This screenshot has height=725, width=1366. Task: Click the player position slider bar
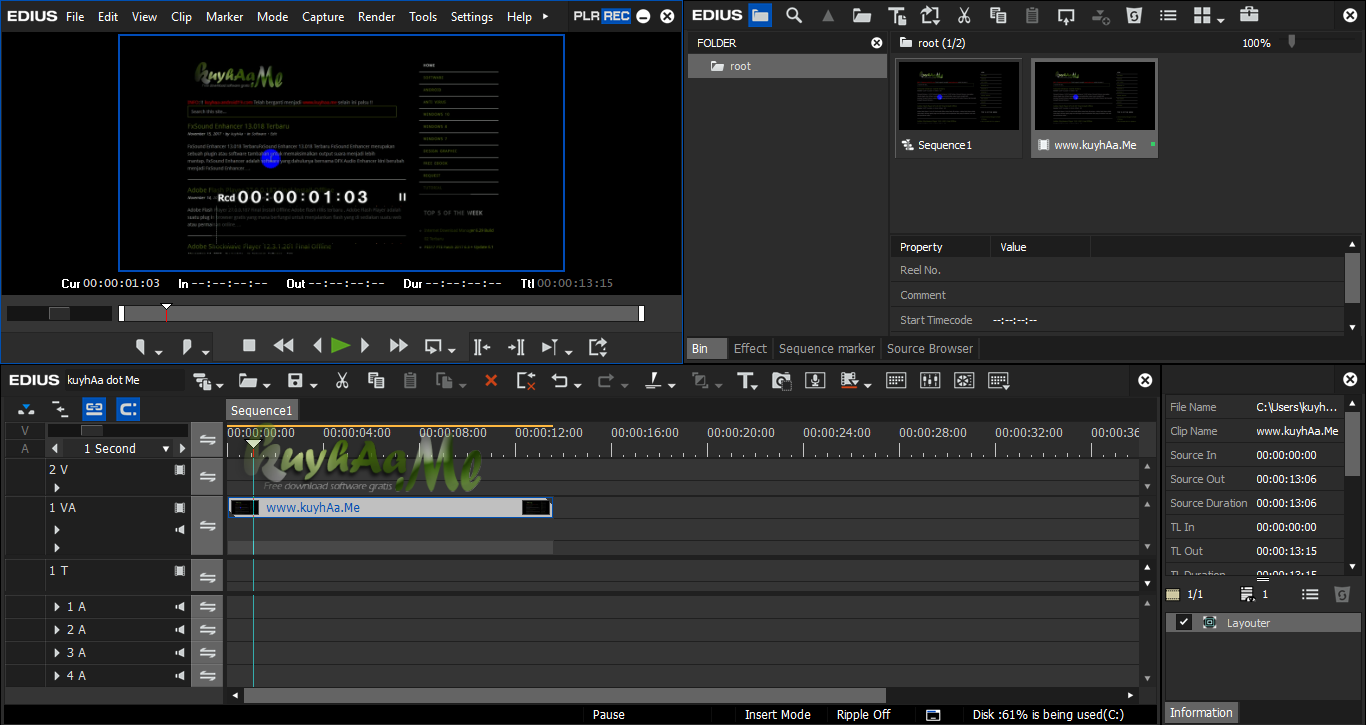coord(380,313)
